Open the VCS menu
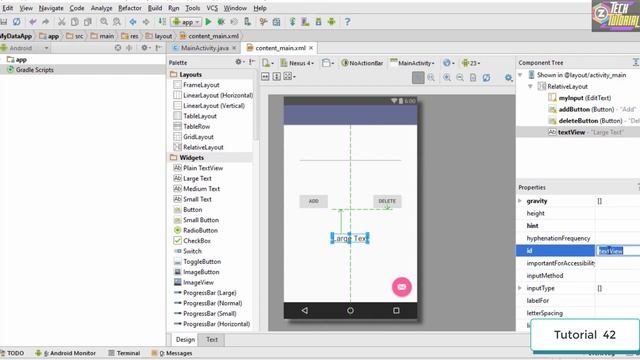This screenshot has height=360, width=640. tap(212, 8)
